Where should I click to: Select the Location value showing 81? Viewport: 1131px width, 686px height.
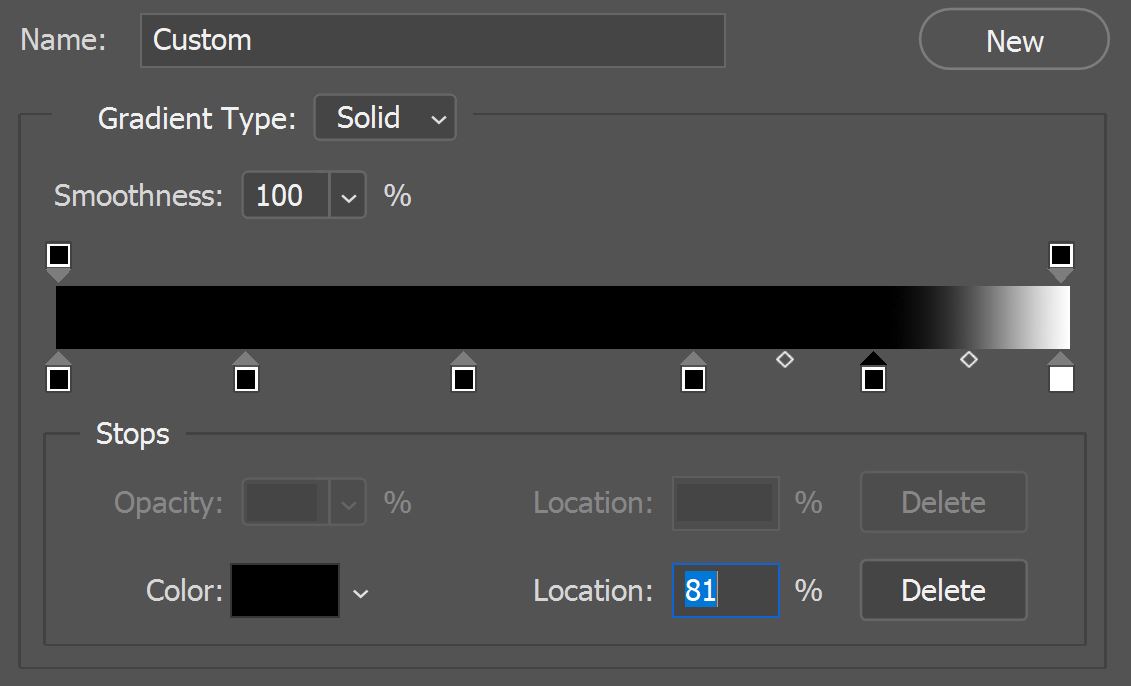[x=725, y=590]
